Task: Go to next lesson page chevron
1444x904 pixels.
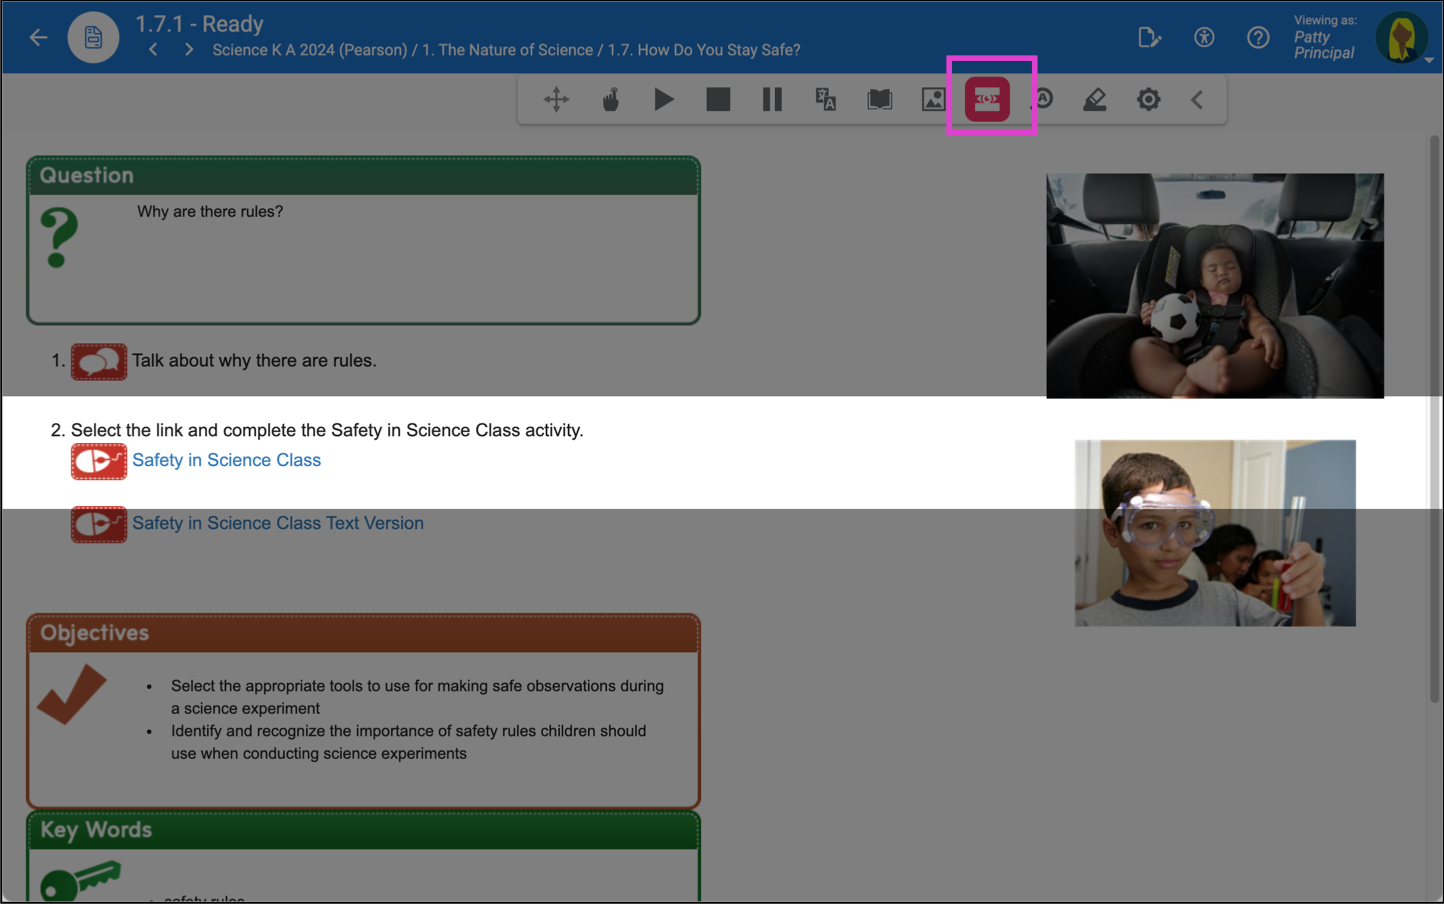Action: tap(189, 49)
